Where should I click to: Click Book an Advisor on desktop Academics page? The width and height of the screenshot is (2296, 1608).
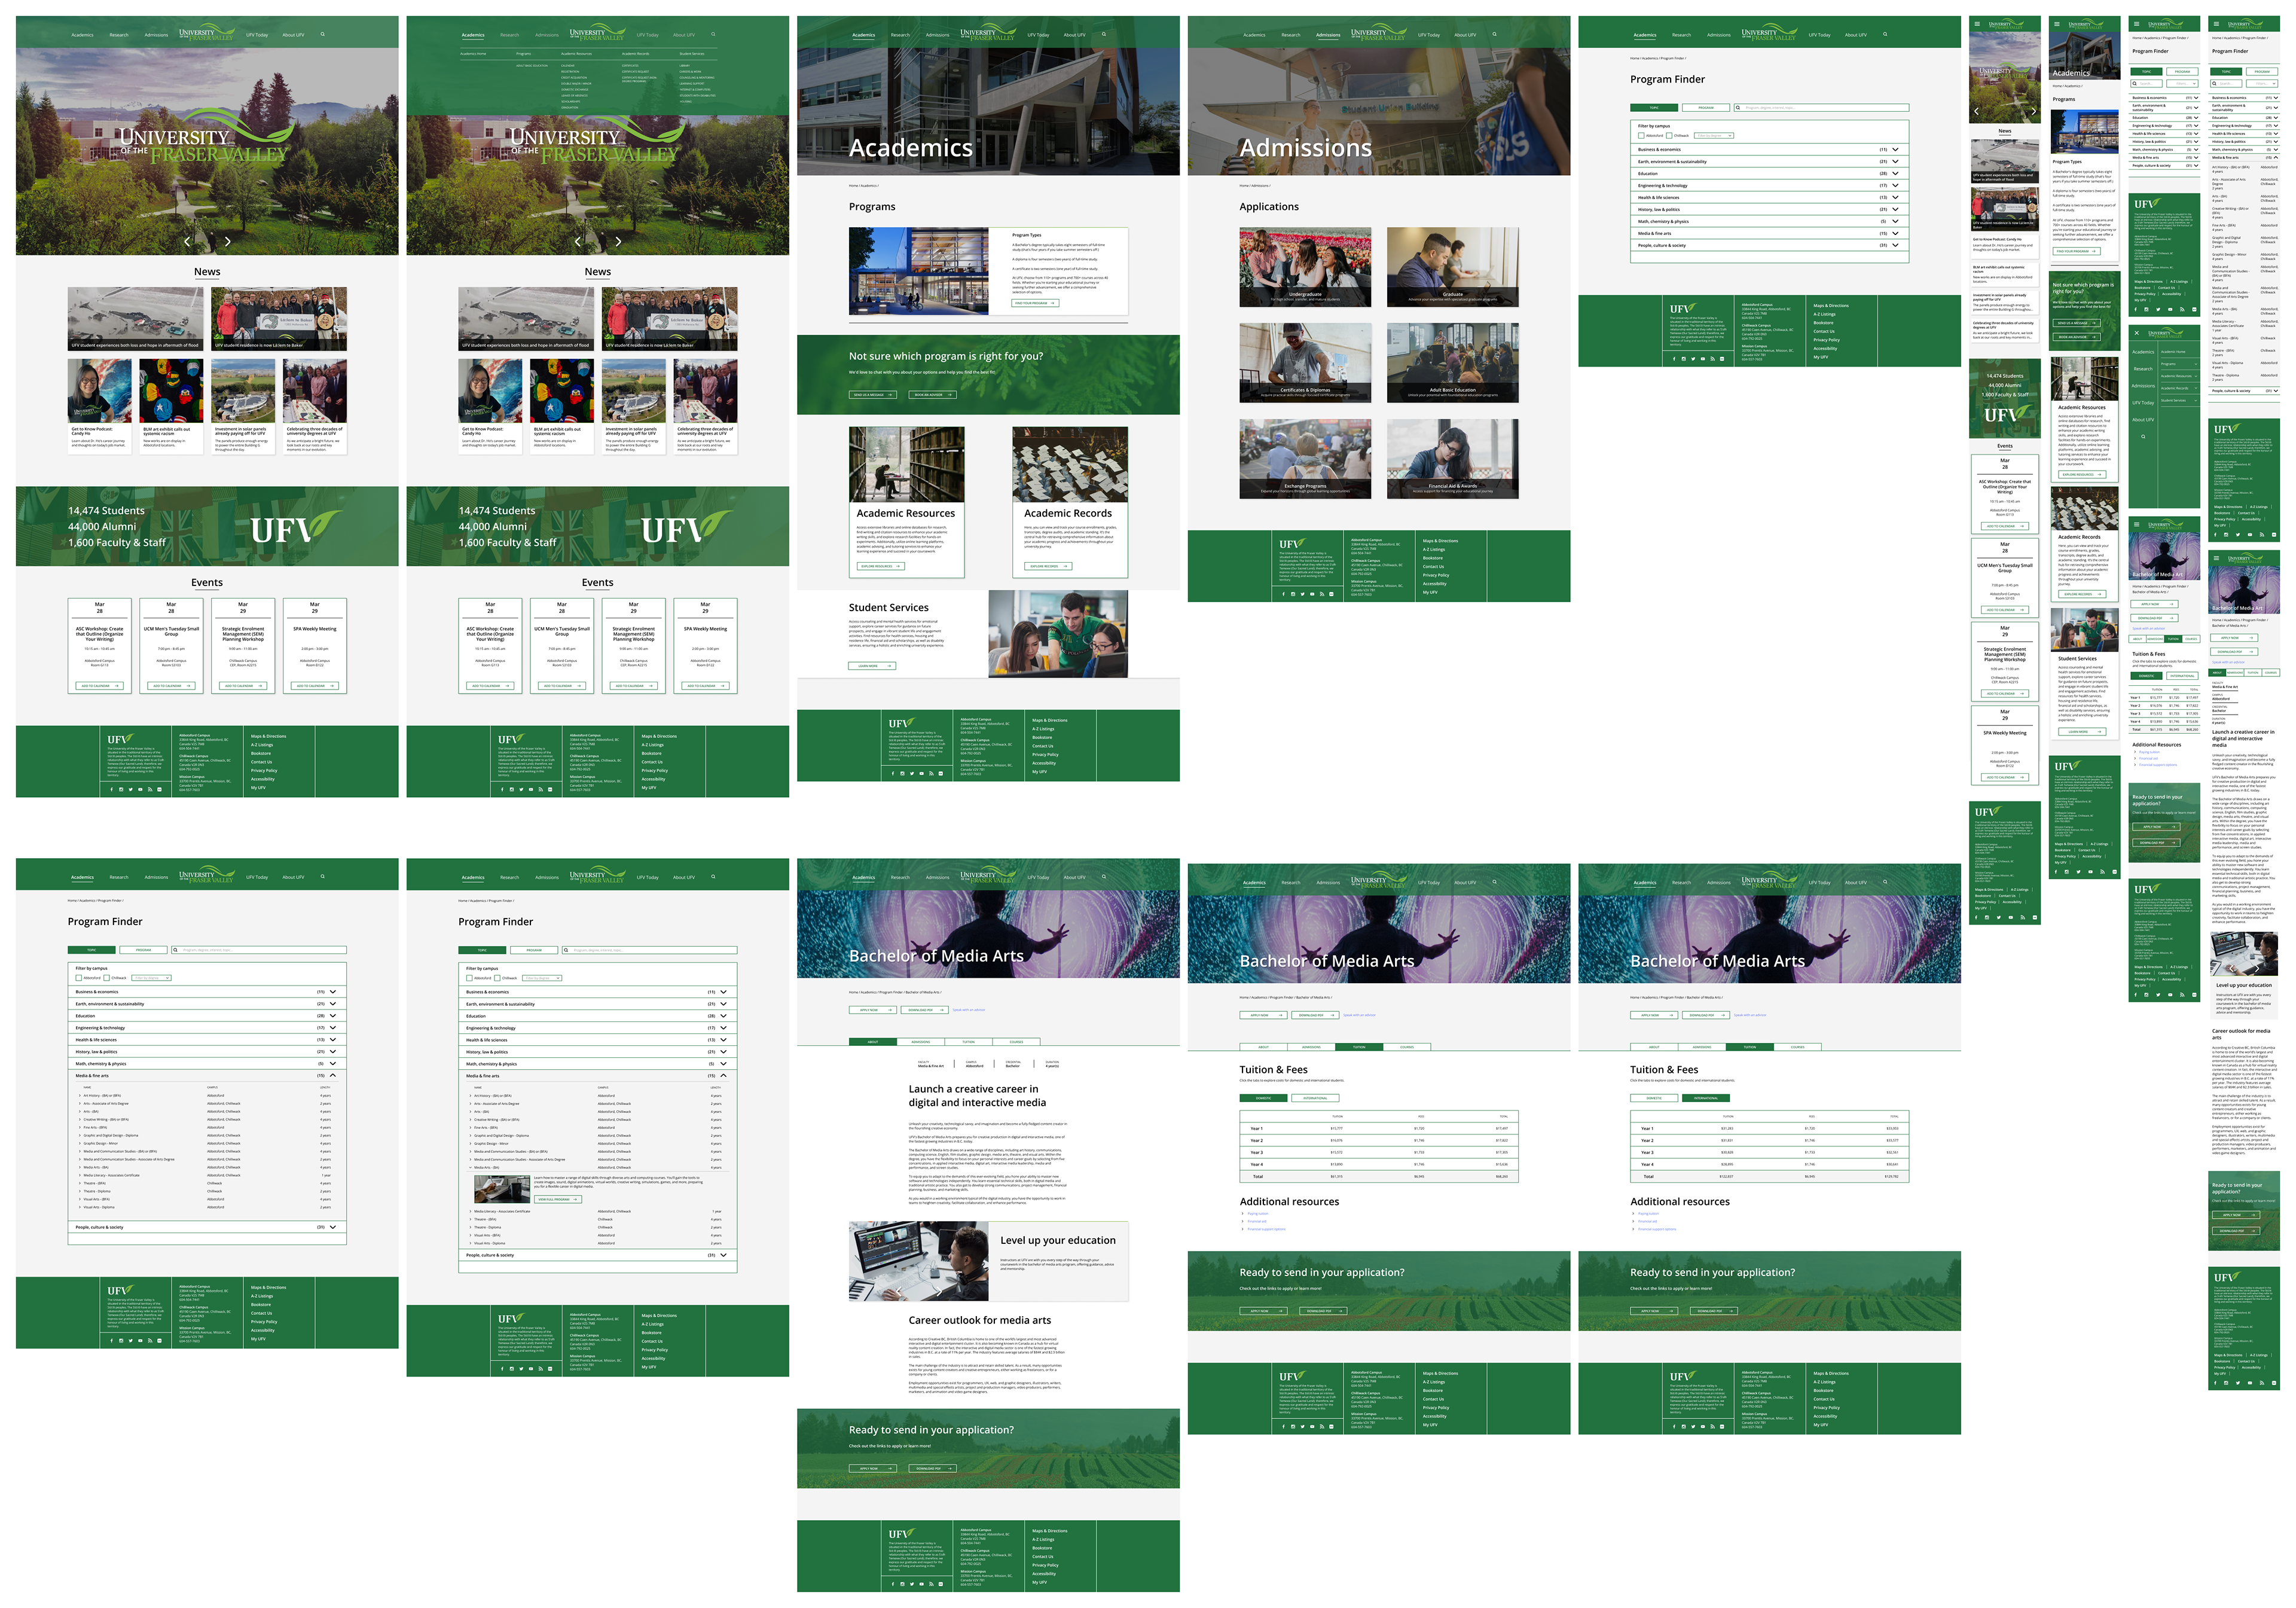point(933,395)
